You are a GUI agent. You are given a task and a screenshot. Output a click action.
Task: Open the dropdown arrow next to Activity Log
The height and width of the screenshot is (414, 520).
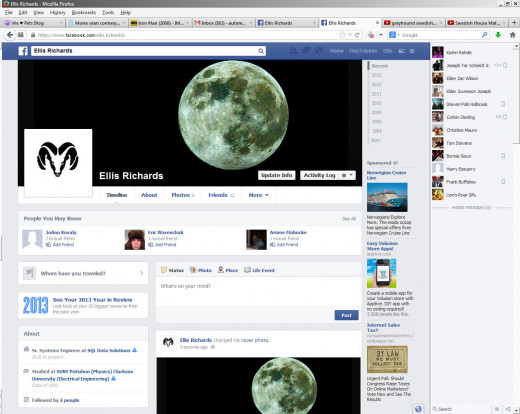pyautogui.click(x=351, y=175)
